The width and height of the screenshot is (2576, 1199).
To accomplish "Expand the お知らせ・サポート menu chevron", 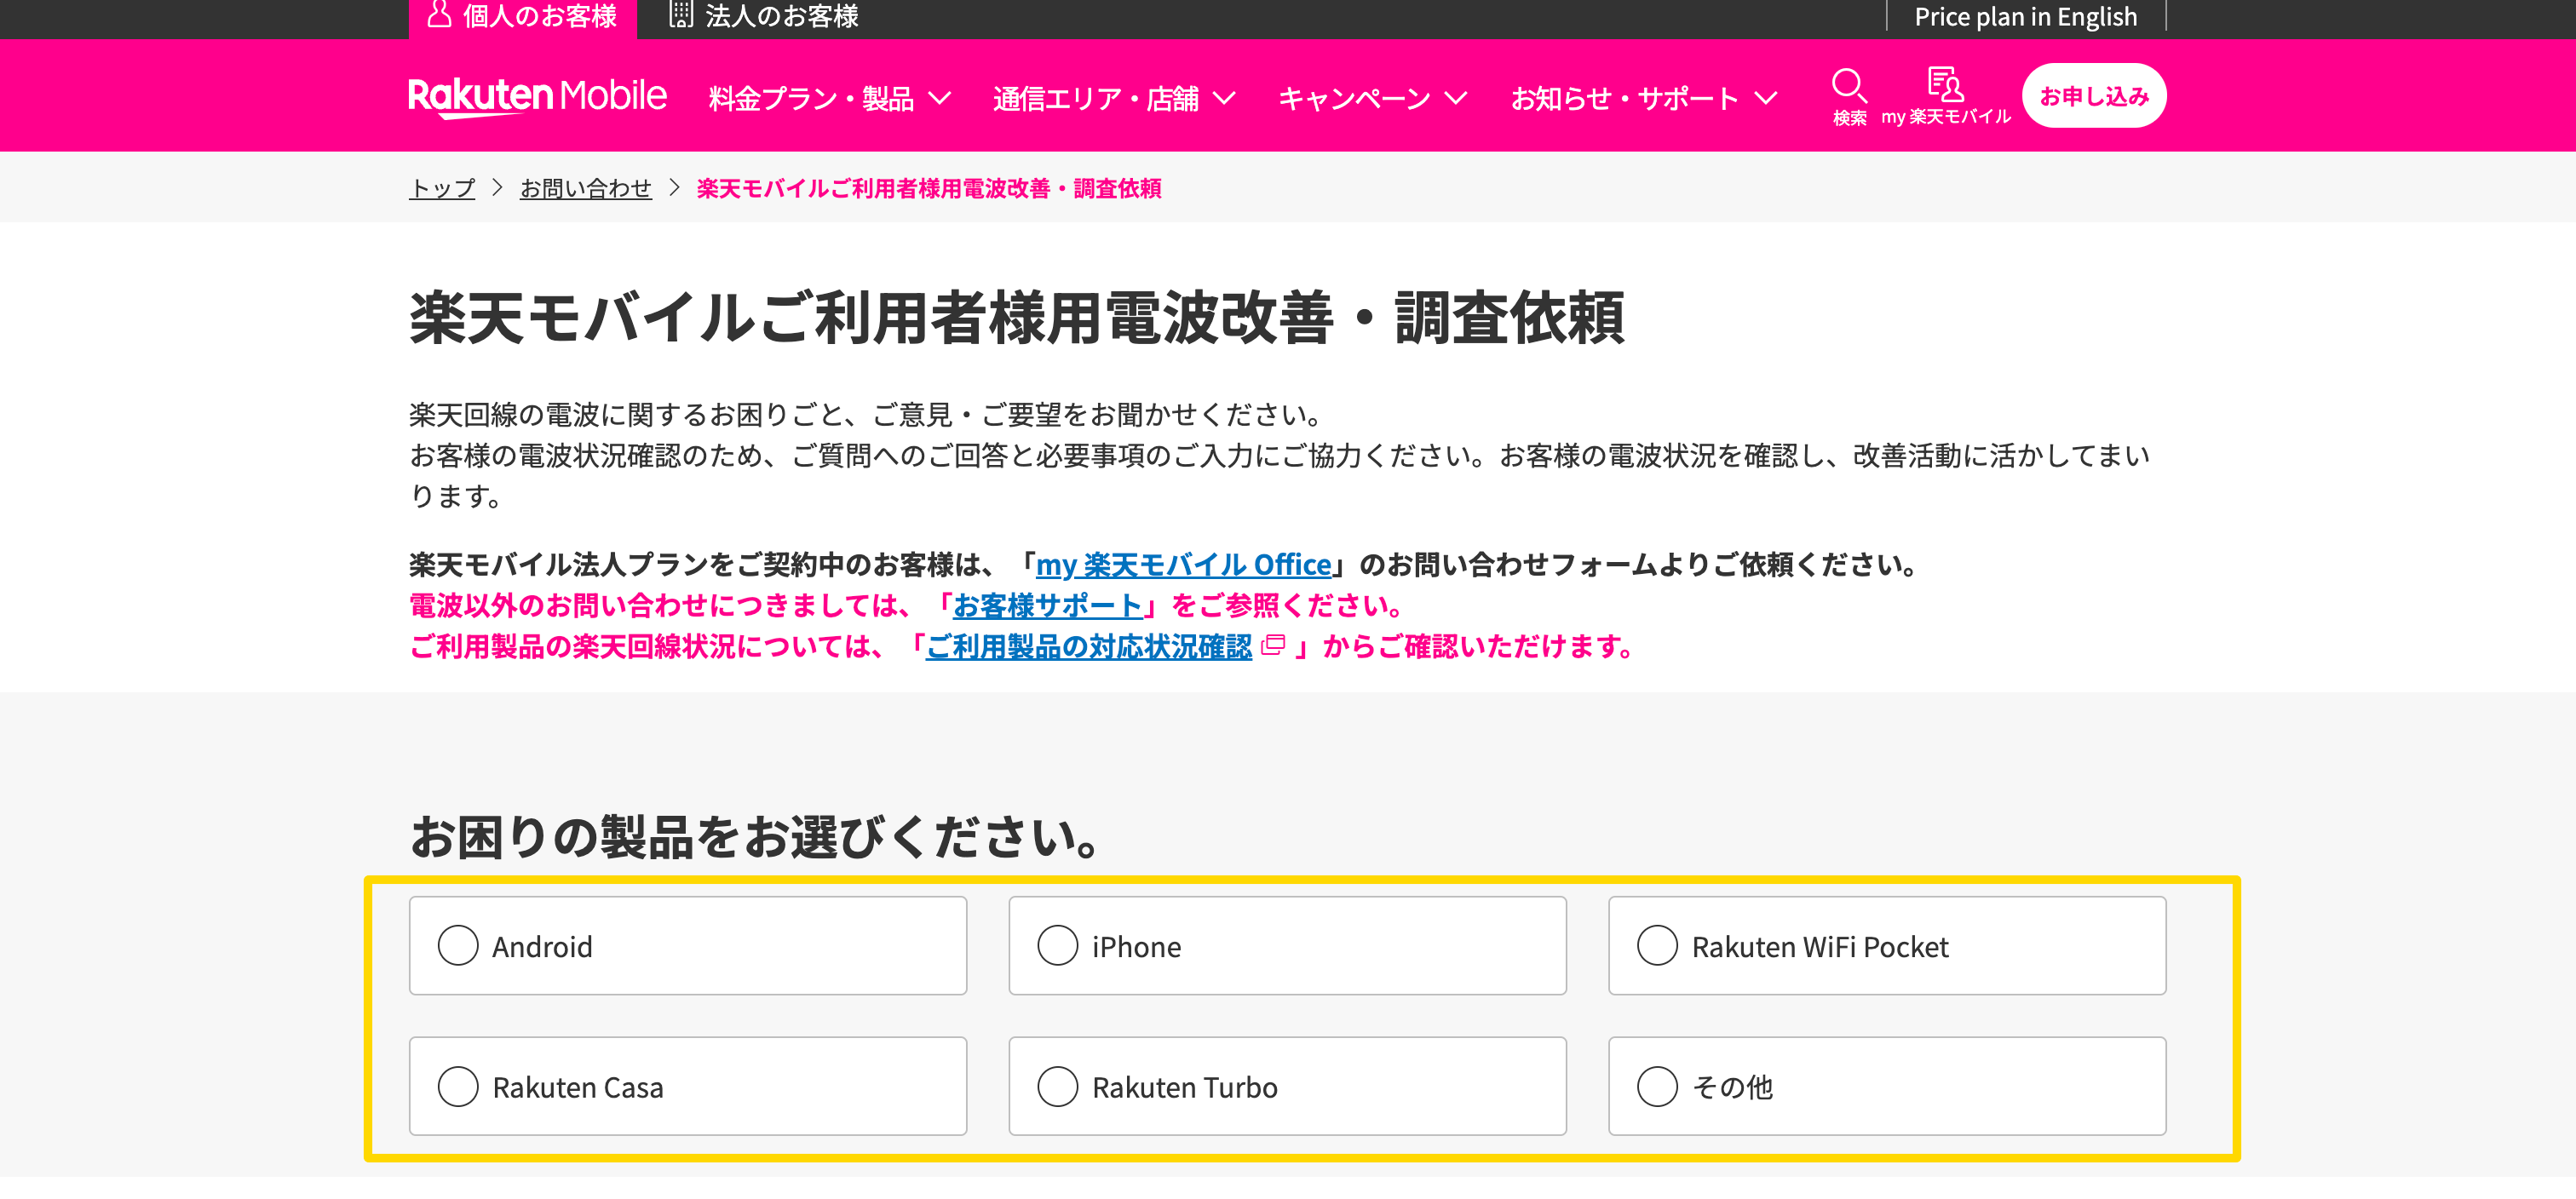I will point(1766,98).
